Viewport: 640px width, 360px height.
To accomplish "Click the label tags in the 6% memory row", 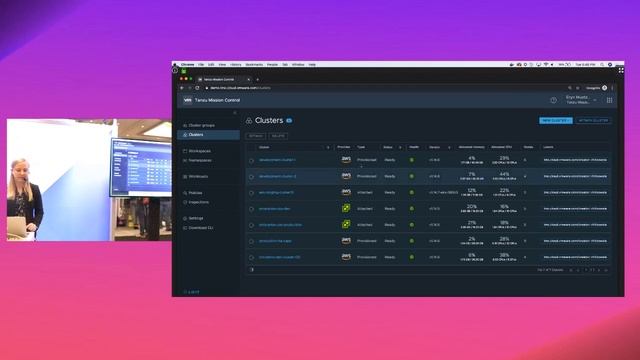I will coord(575,257).
